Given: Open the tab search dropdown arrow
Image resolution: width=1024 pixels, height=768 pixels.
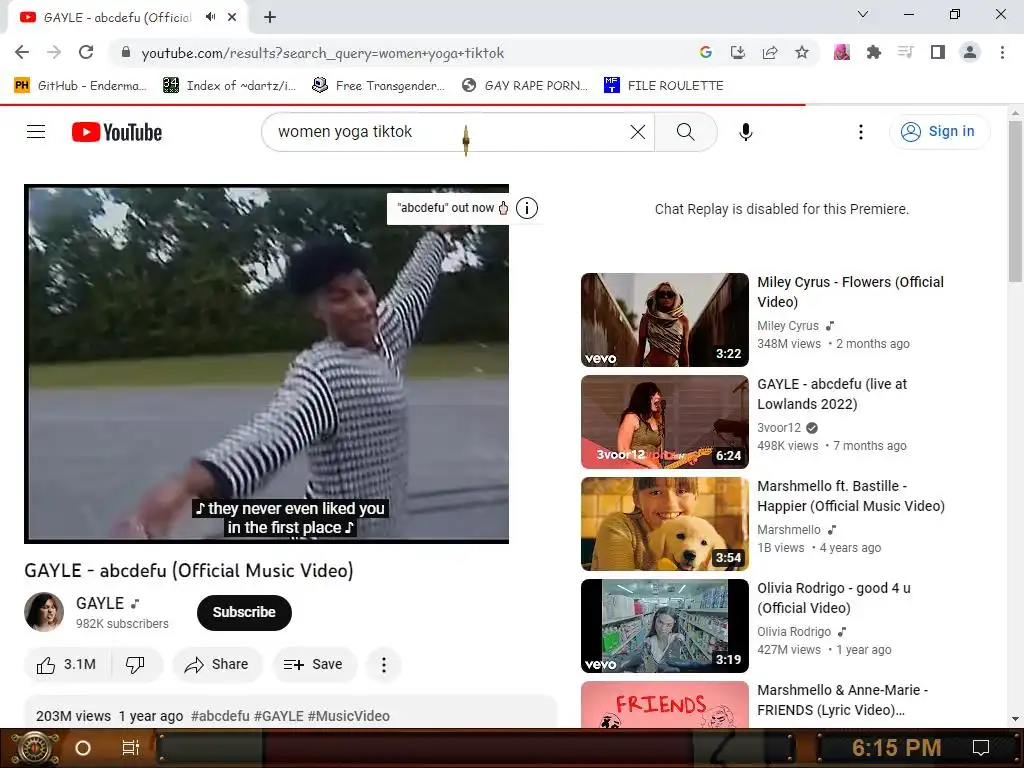Looking at the screenshot, I should pos(863,14).
